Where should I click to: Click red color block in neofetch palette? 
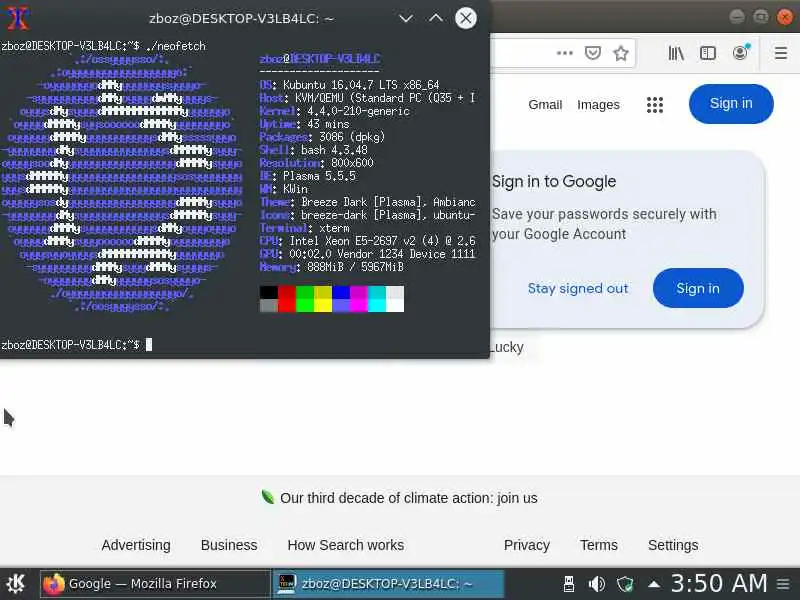point(287,298)
